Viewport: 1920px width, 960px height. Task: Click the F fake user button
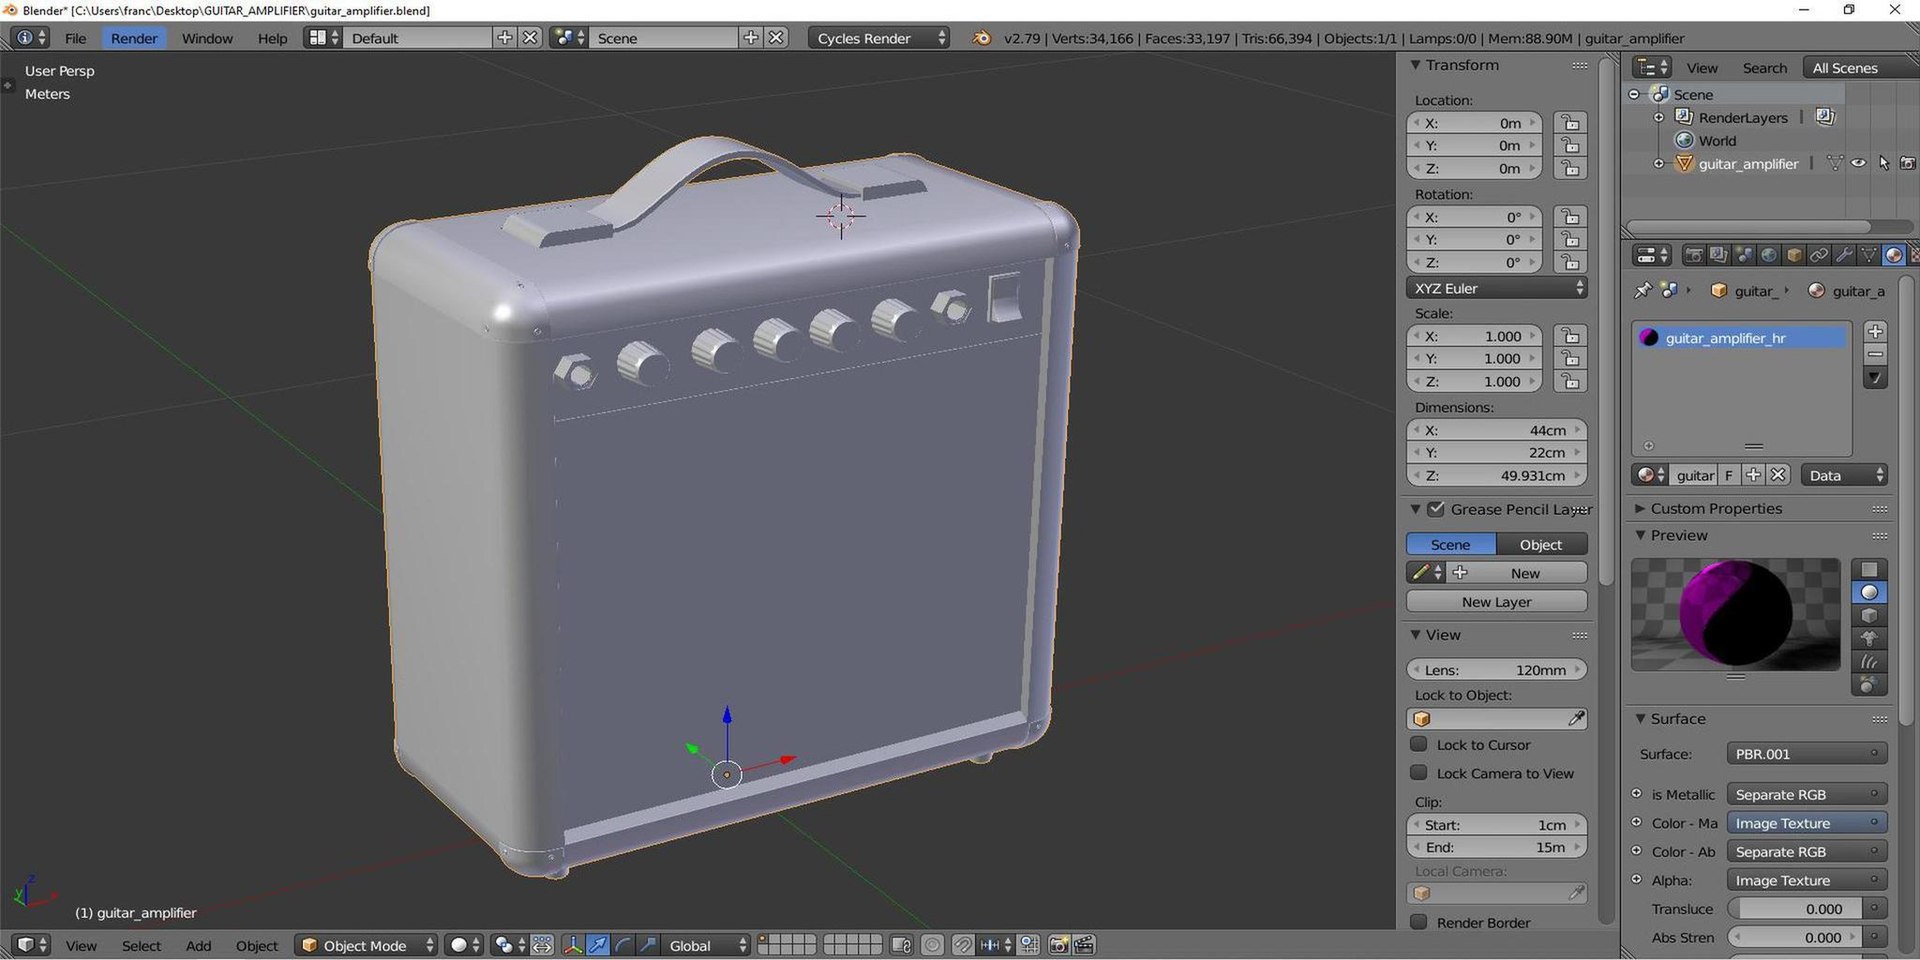[1728, 475]
